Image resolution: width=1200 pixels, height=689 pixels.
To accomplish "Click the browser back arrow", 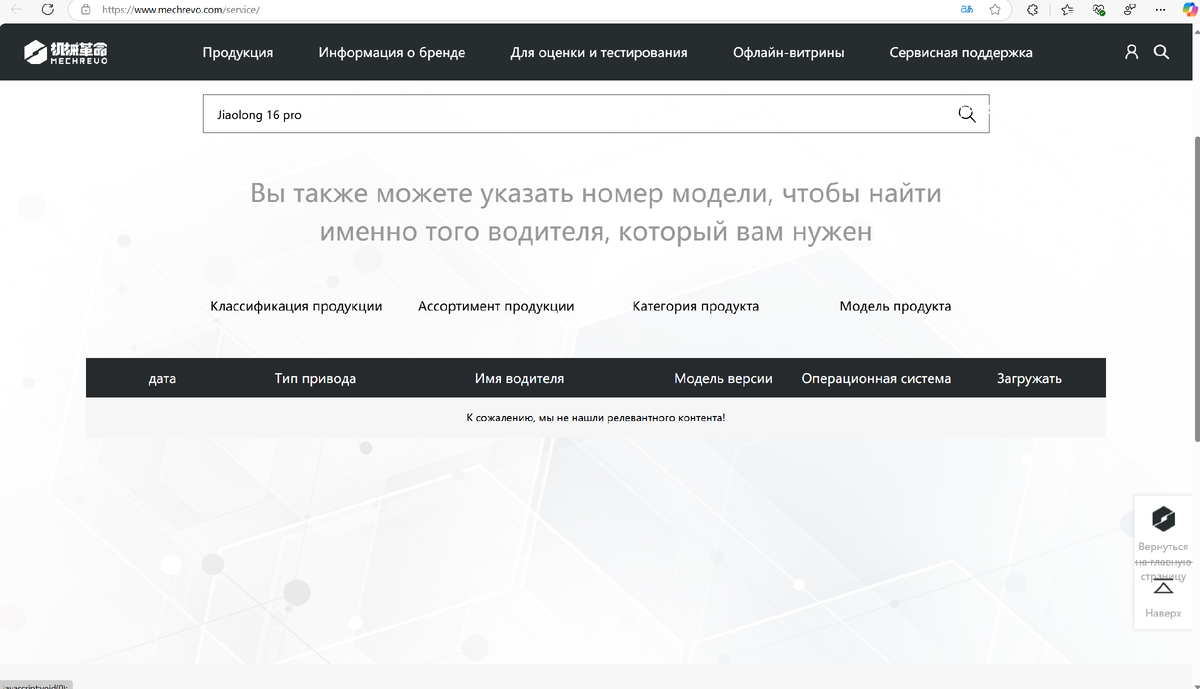I will [x=15, y=9].
